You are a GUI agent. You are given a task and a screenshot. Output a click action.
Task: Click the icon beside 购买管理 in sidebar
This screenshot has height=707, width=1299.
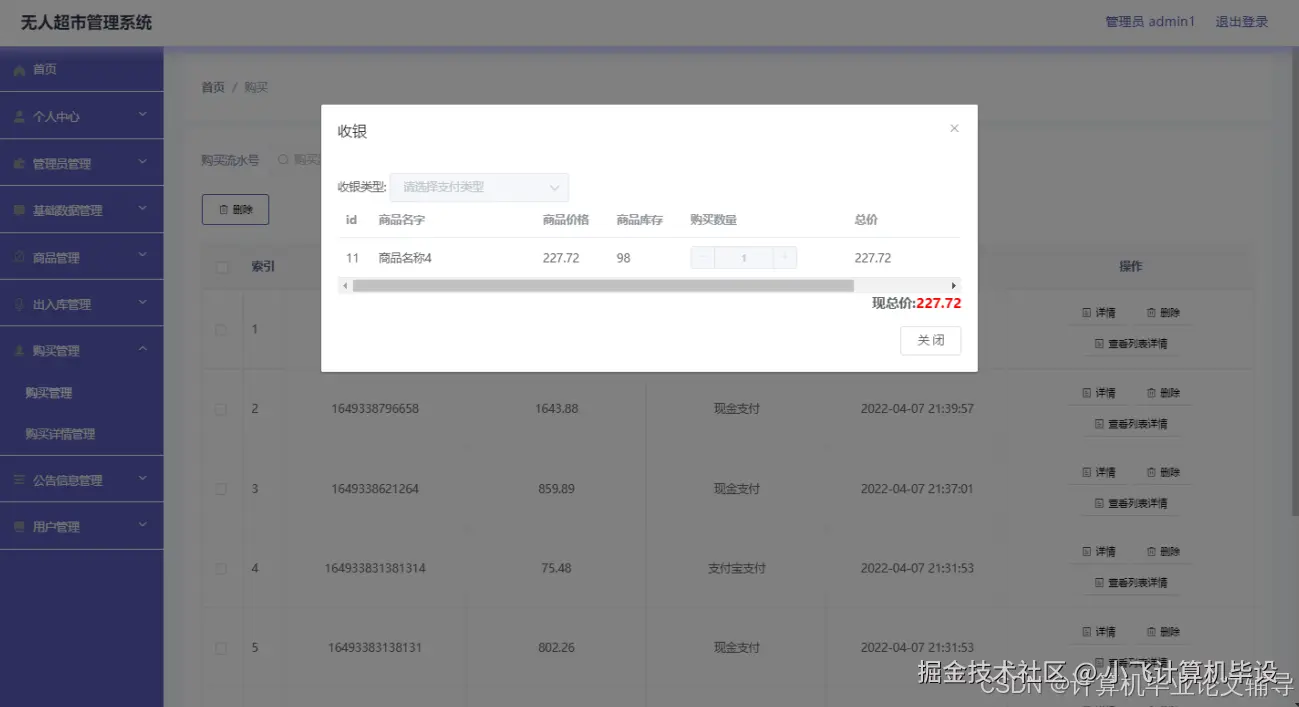[x=20, y=349]
